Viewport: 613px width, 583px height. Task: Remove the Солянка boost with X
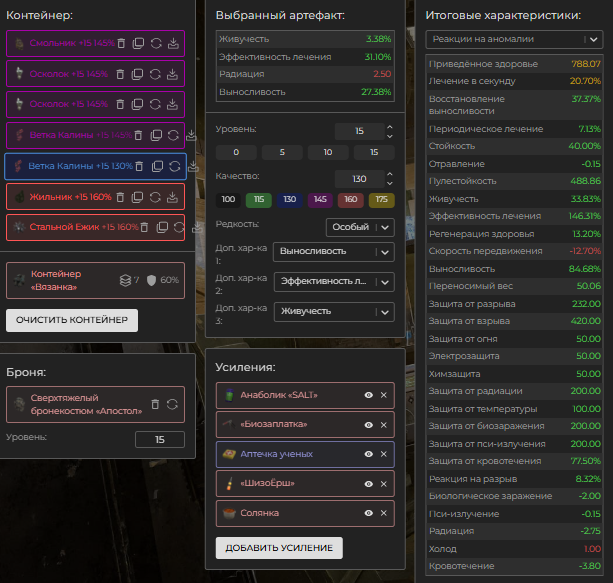pos(383,513)
